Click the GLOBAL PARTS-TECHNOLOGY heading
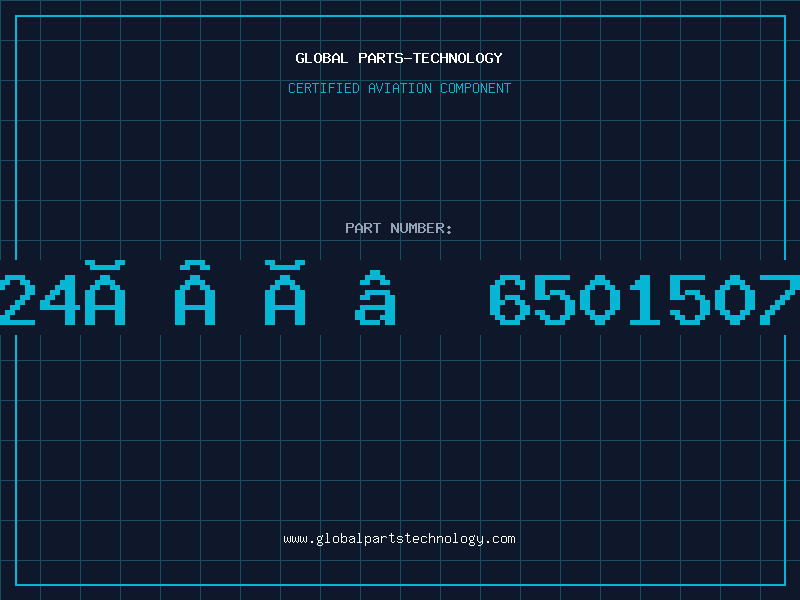Image resolution: width=800 pixels, height=600 pixels. pos(399,58)
